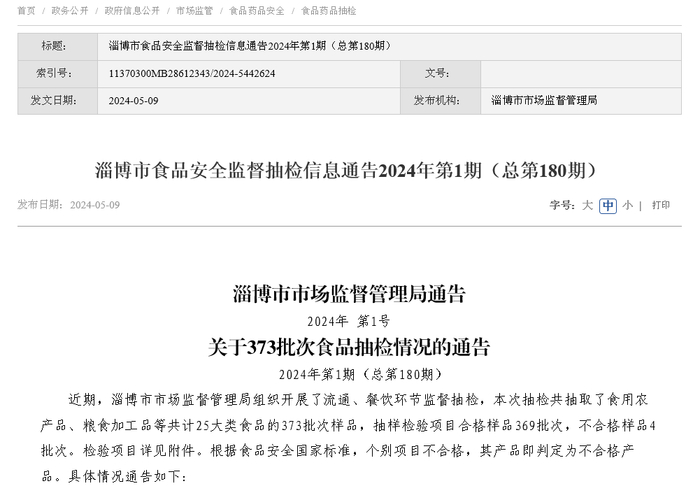Set font size to 大
Screen dimensions: 700x486
[x=587, y=205]
